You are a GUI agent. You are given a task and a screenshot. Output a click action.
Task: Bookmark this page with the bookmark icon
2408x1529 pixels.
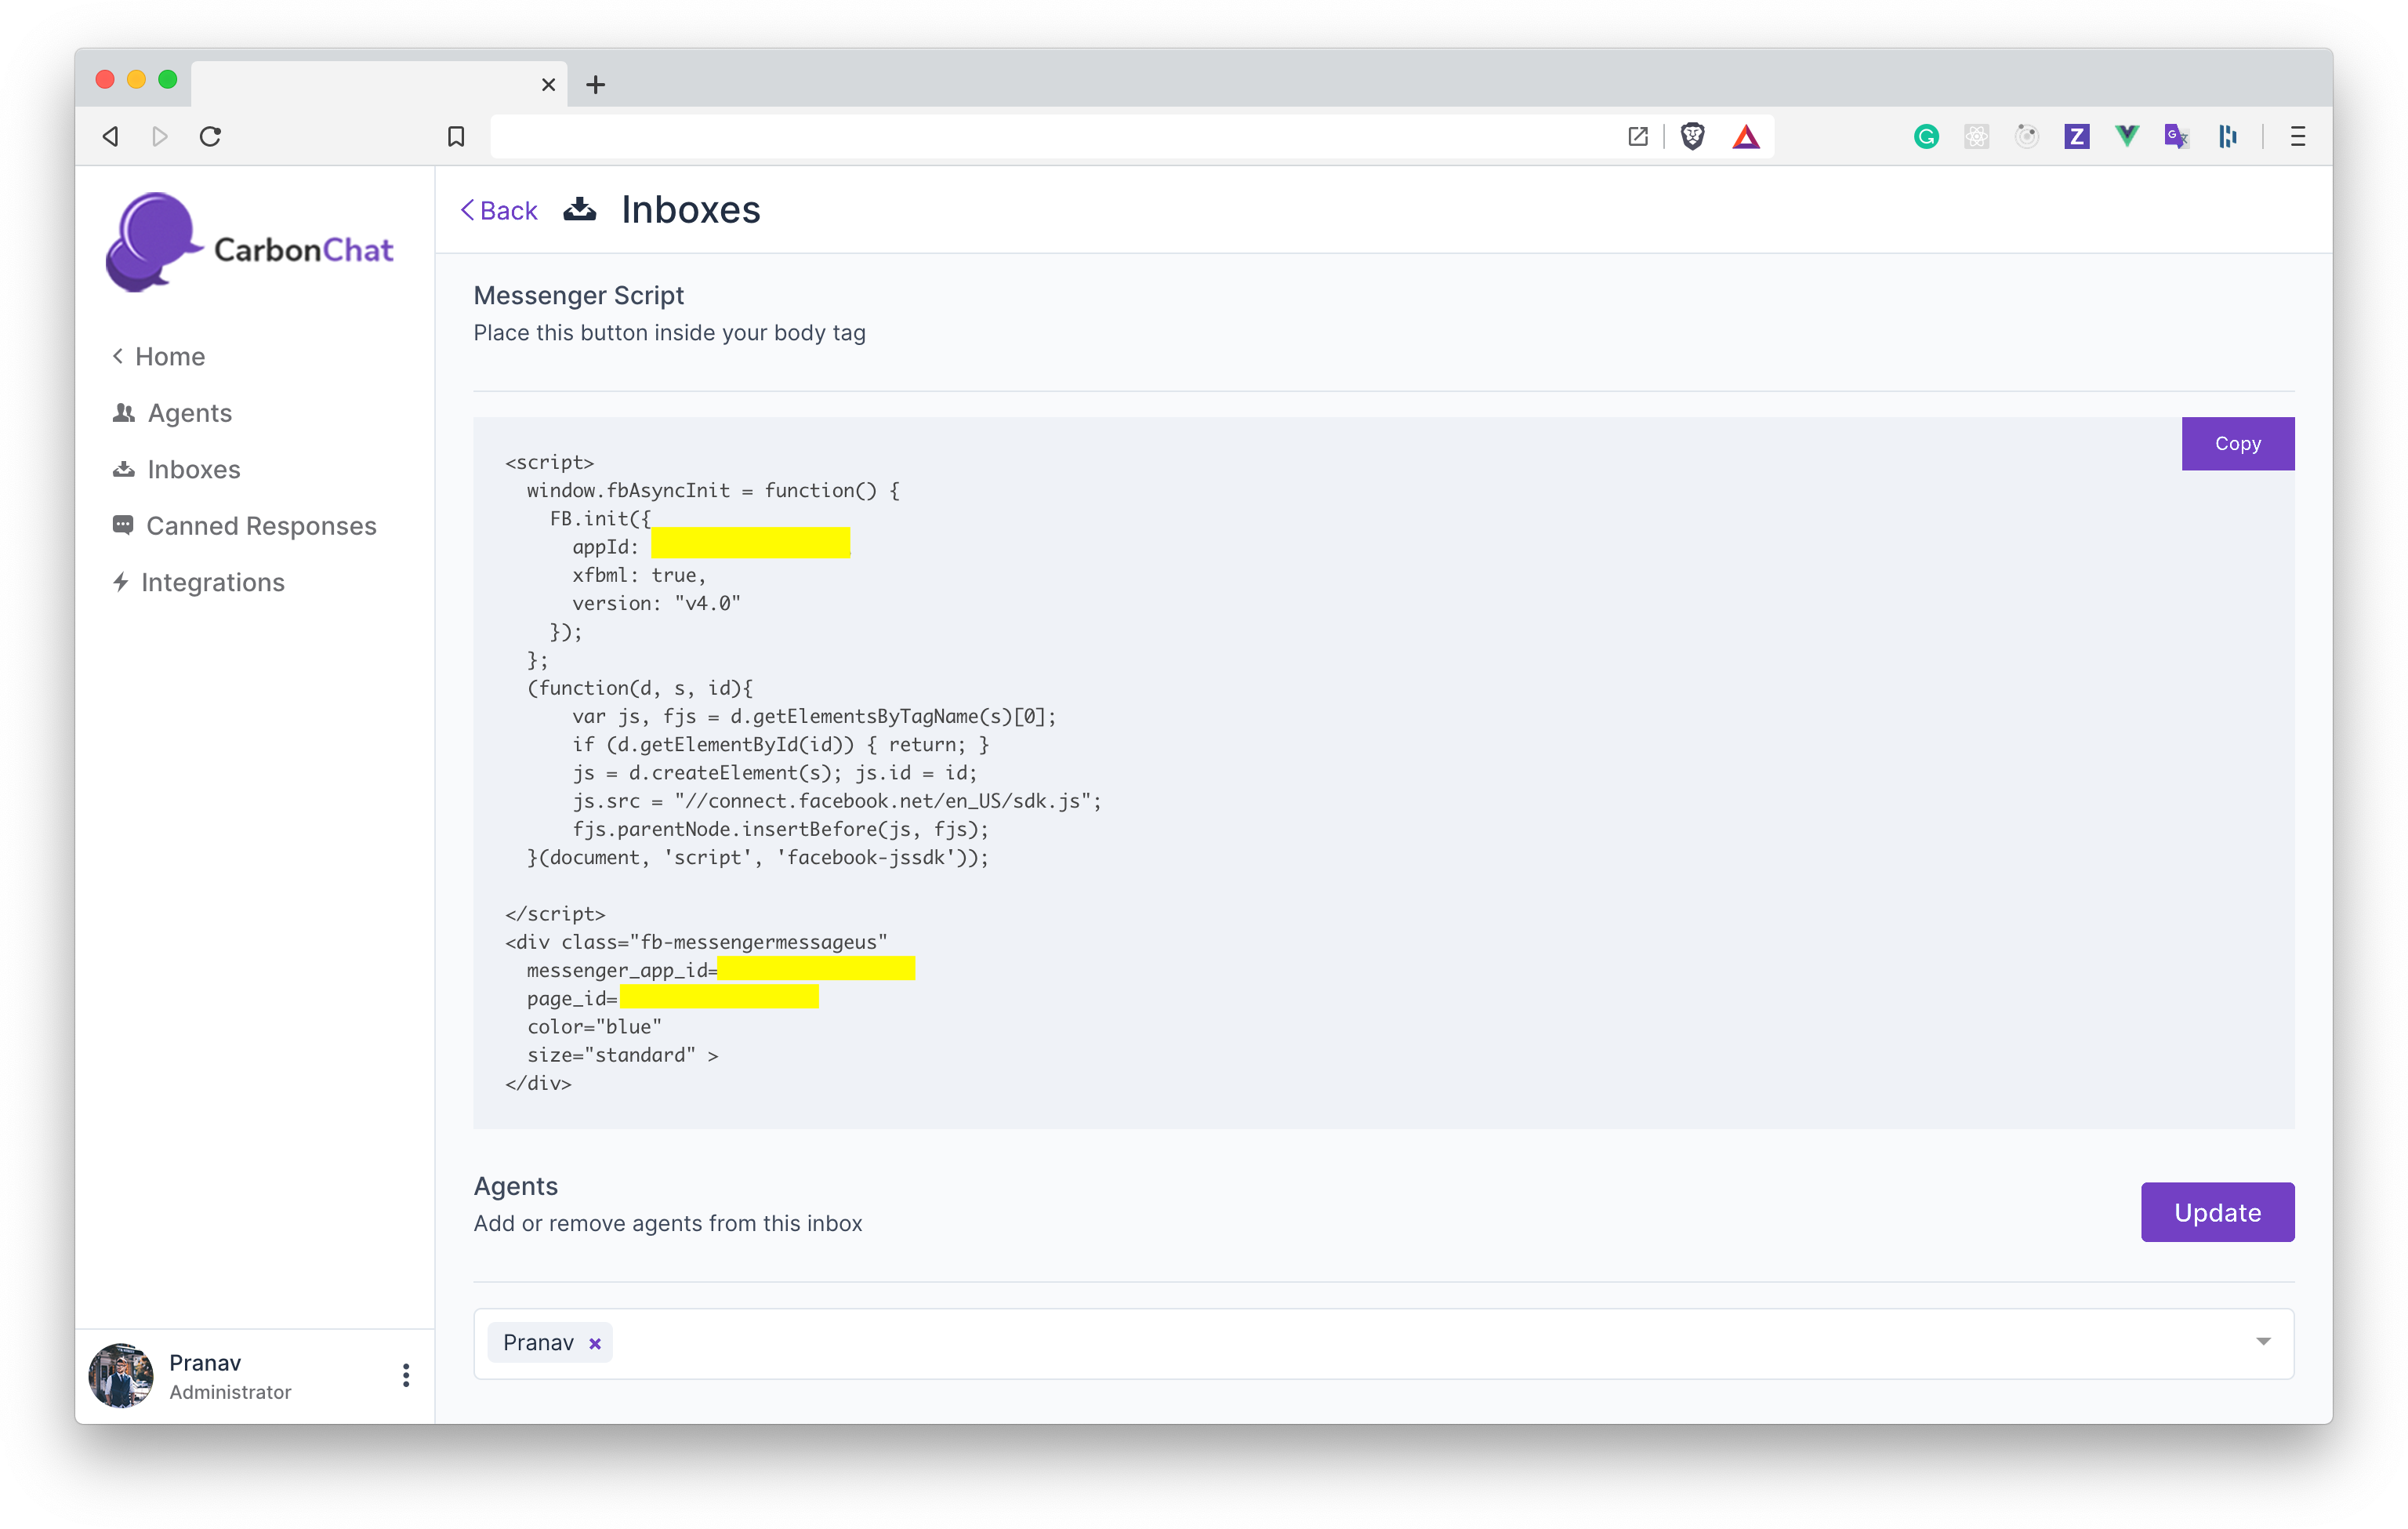[x=456, y=136]
